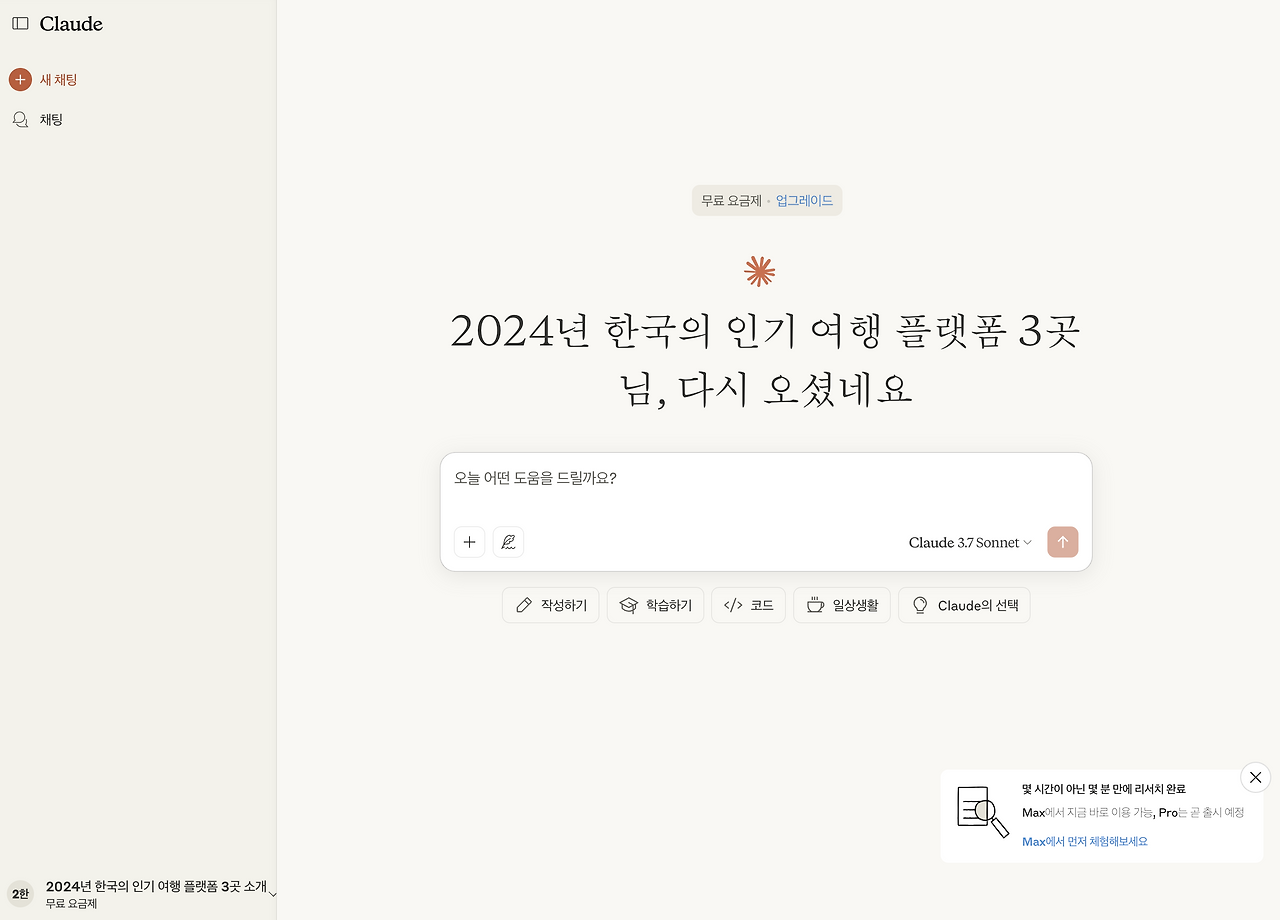Start a new chat via the plus icon
Viewport: 1280px width, 920px height.
click(20, 79)
